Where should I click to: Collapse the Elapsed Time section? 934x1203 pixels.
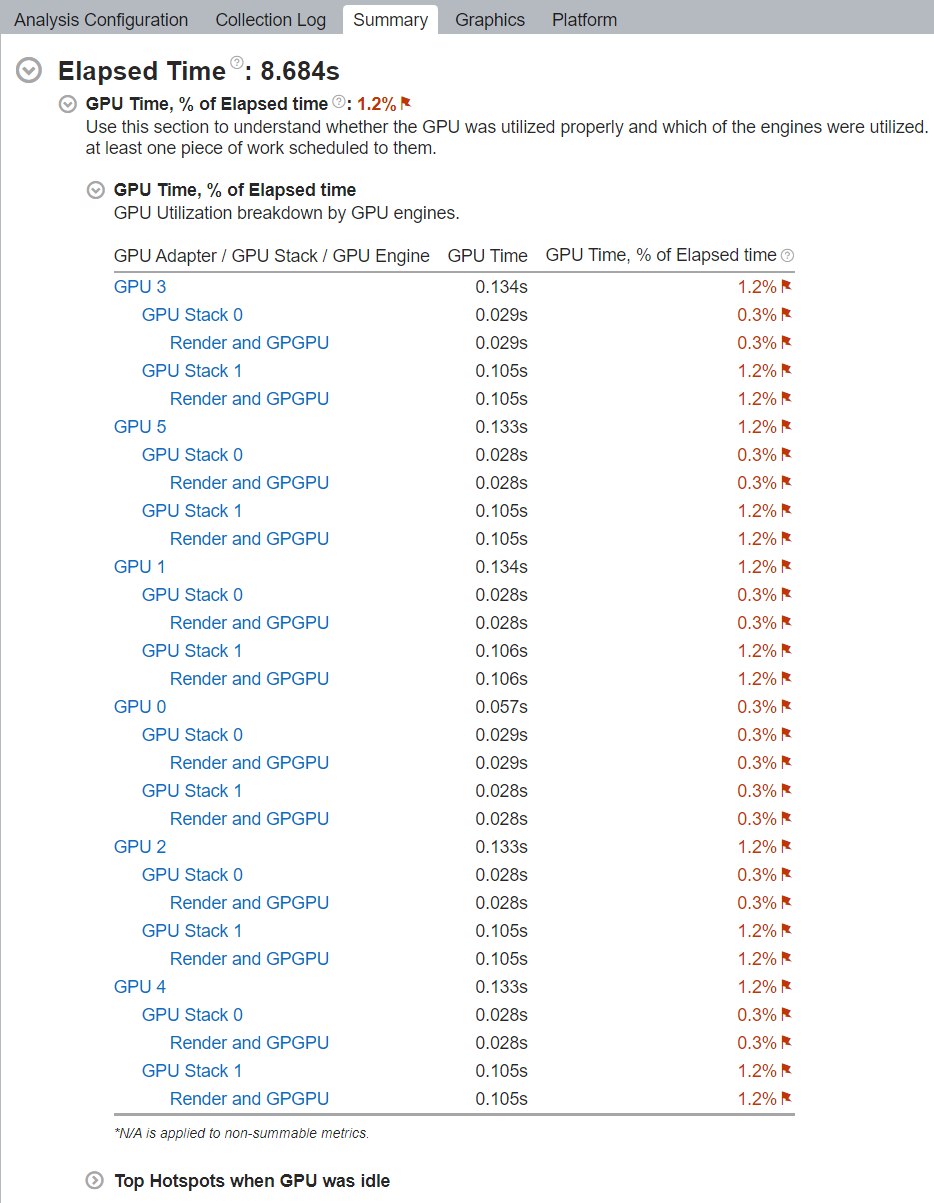(x=30, y=71)
